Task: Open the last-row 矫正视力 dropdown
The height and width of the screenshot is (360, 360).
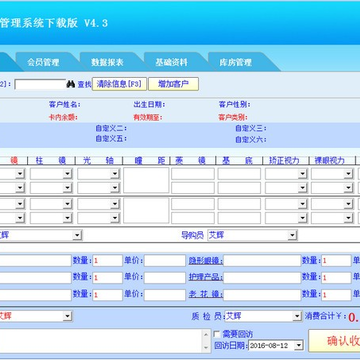Action: (x=303, y=218)
